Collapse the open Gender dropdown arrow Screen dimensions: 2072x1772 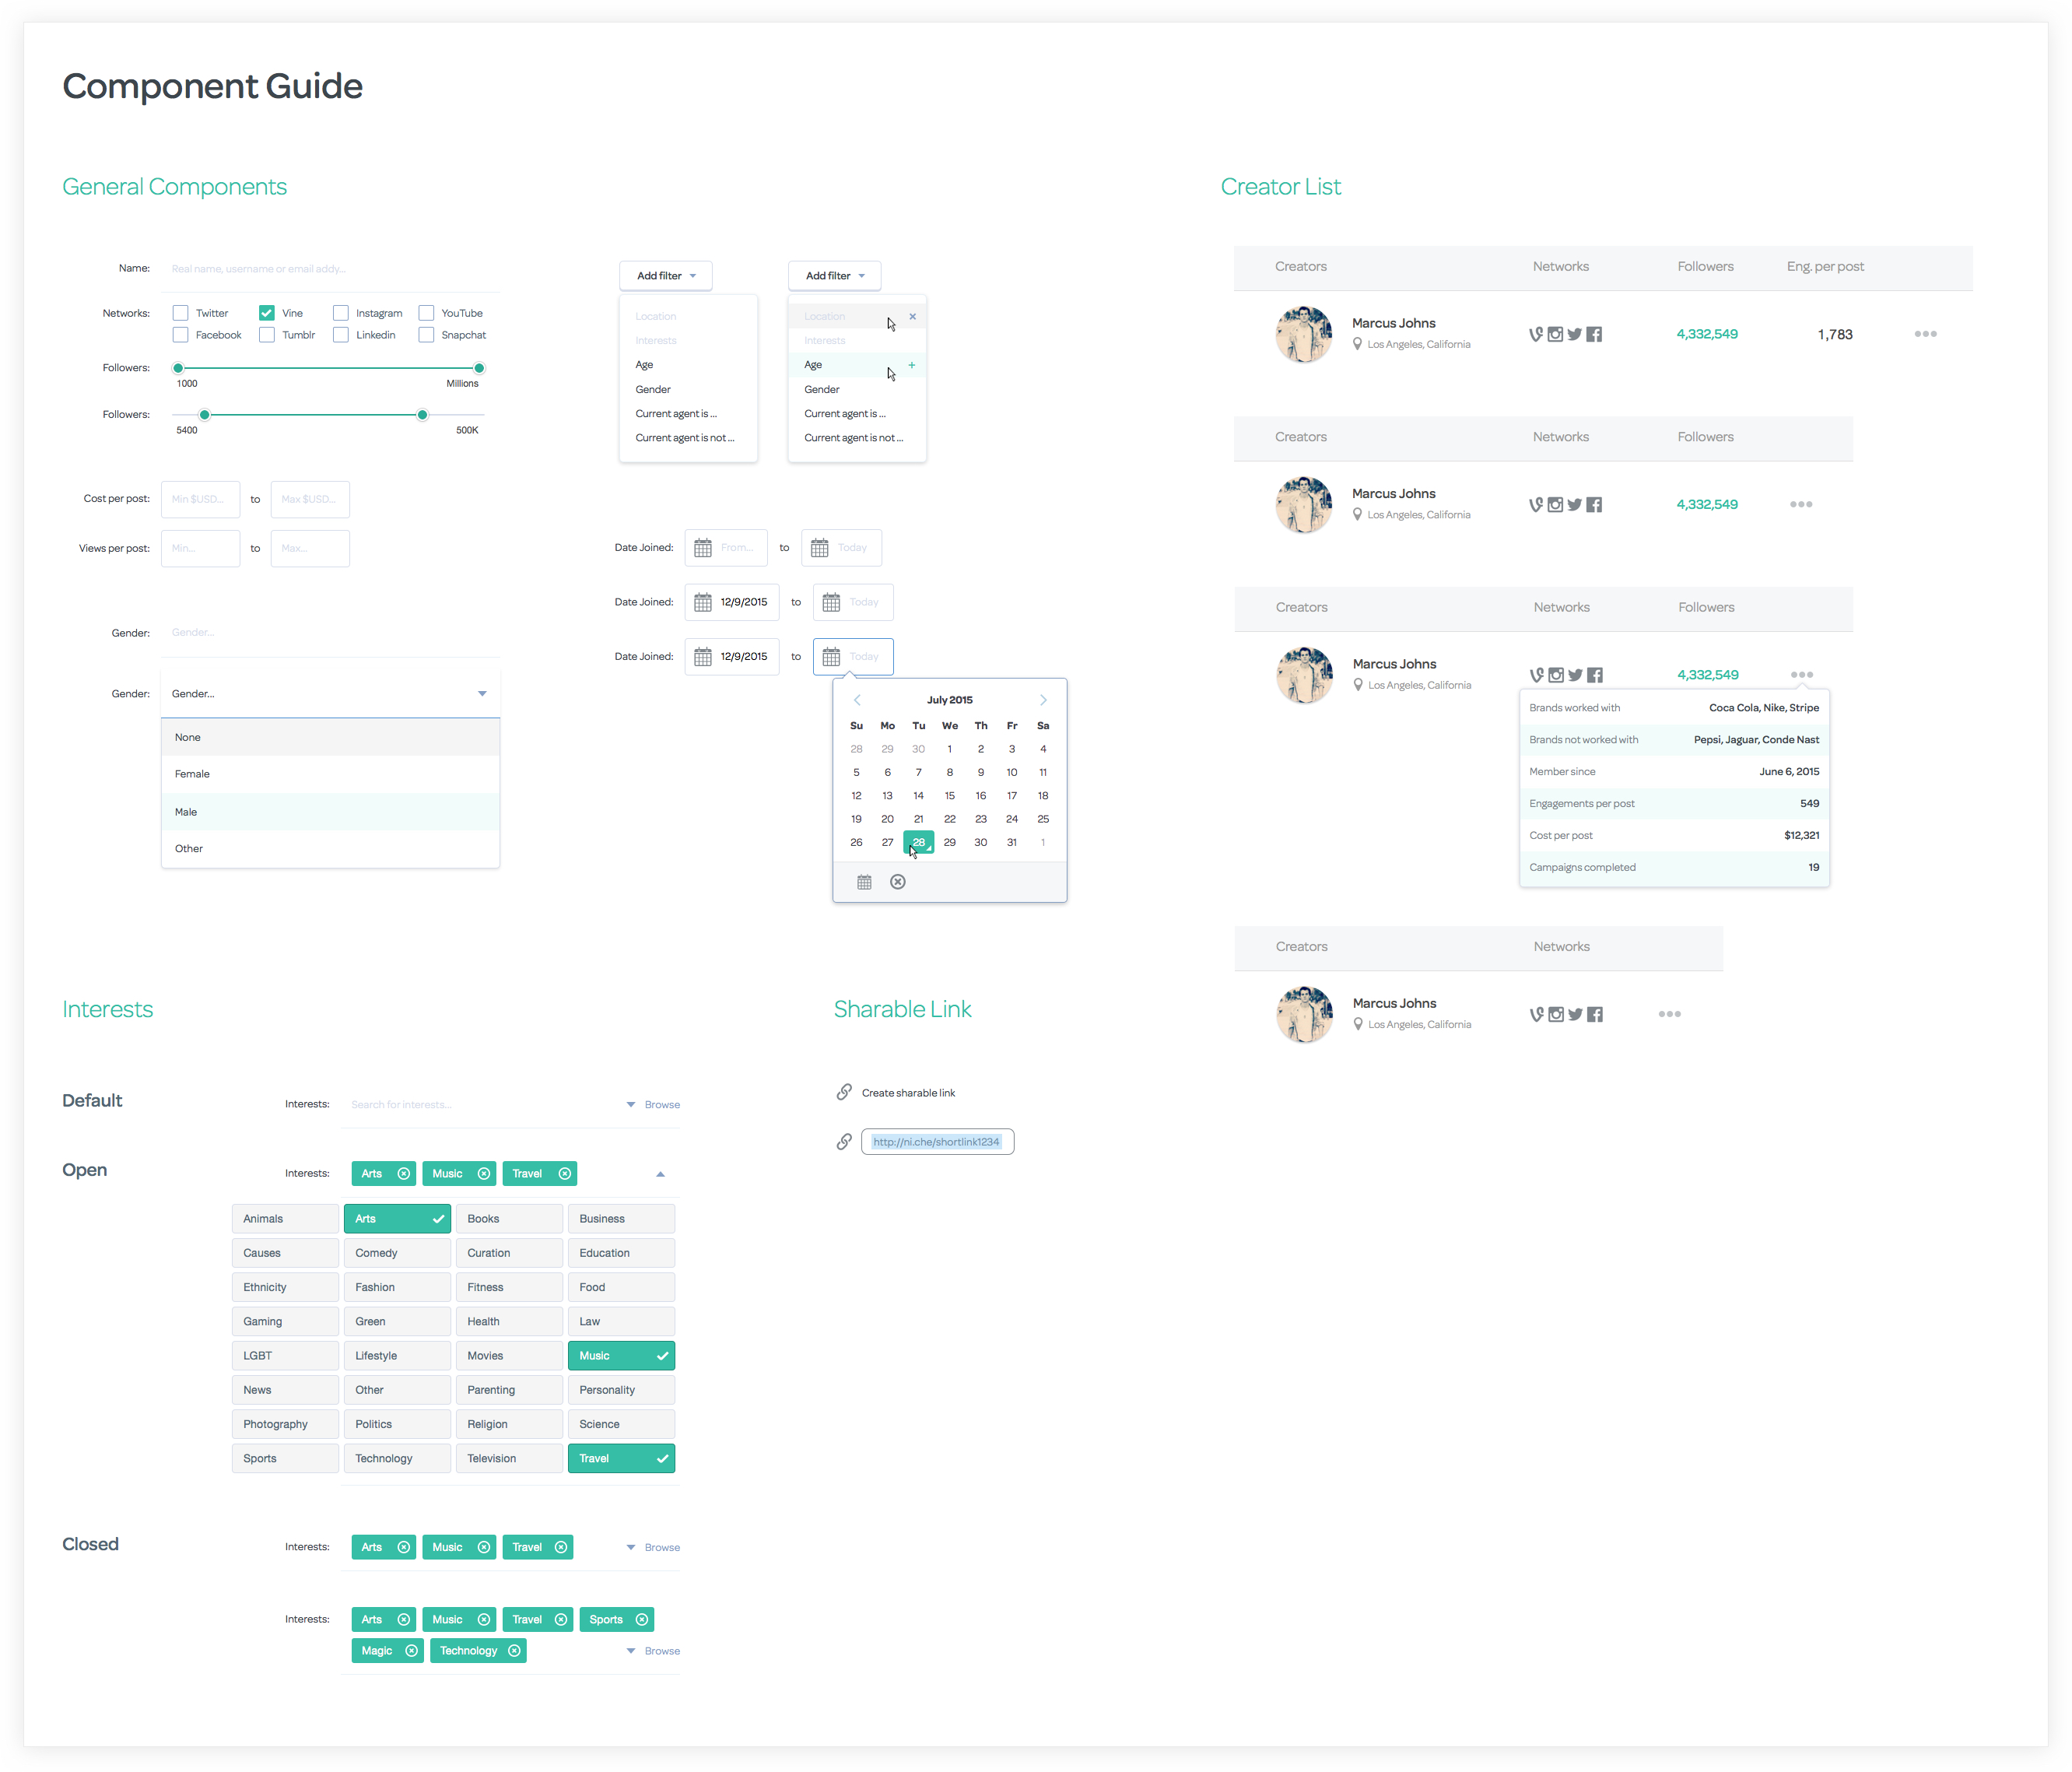tap(482, 694)
